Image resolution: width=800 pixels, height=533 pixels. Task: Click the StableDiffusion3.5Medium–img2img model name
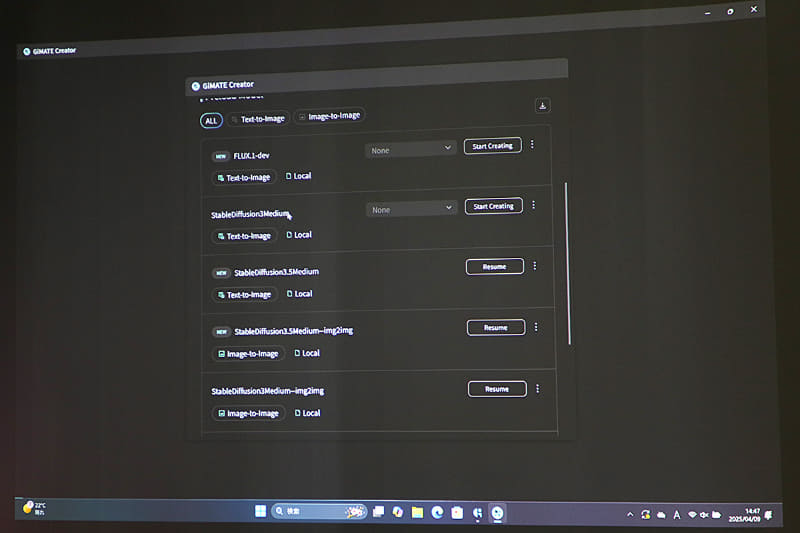[293, 331]
